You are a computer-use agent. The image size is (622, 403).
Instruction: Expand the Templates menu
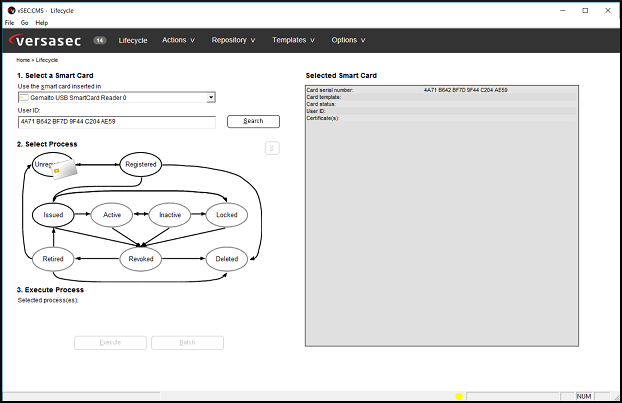pos(293,40)
